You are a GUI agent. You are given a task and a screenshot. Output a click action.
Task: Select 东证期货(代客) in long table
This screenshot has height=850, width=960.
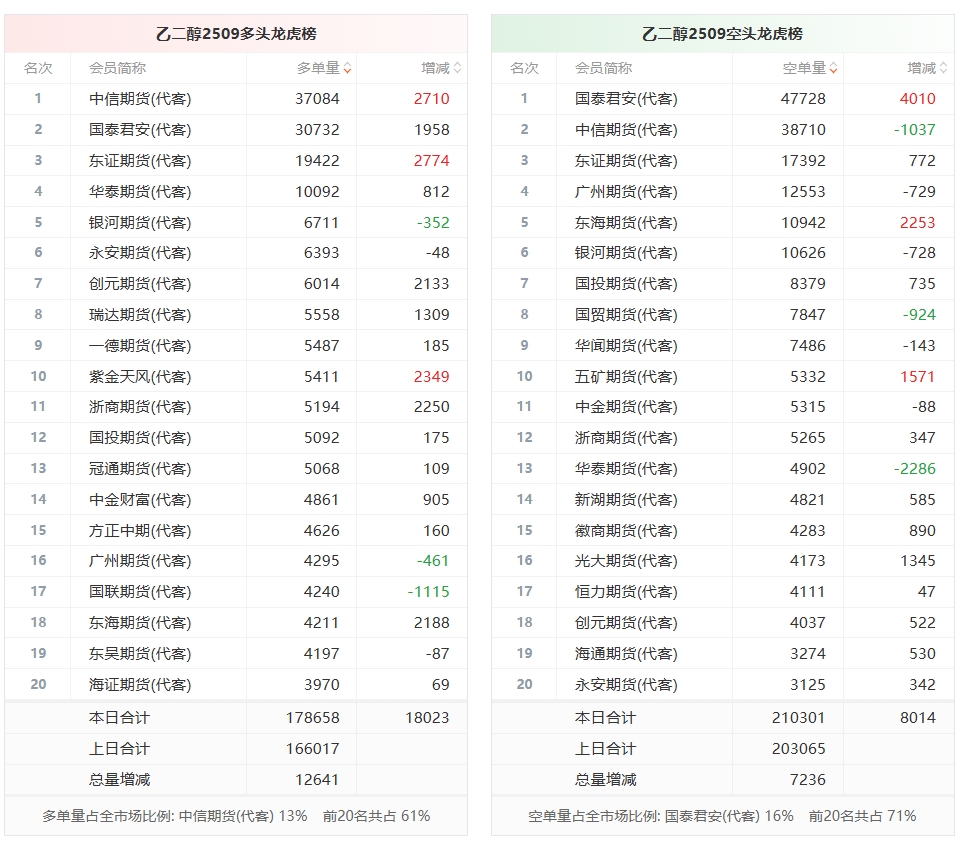(140, 160)
